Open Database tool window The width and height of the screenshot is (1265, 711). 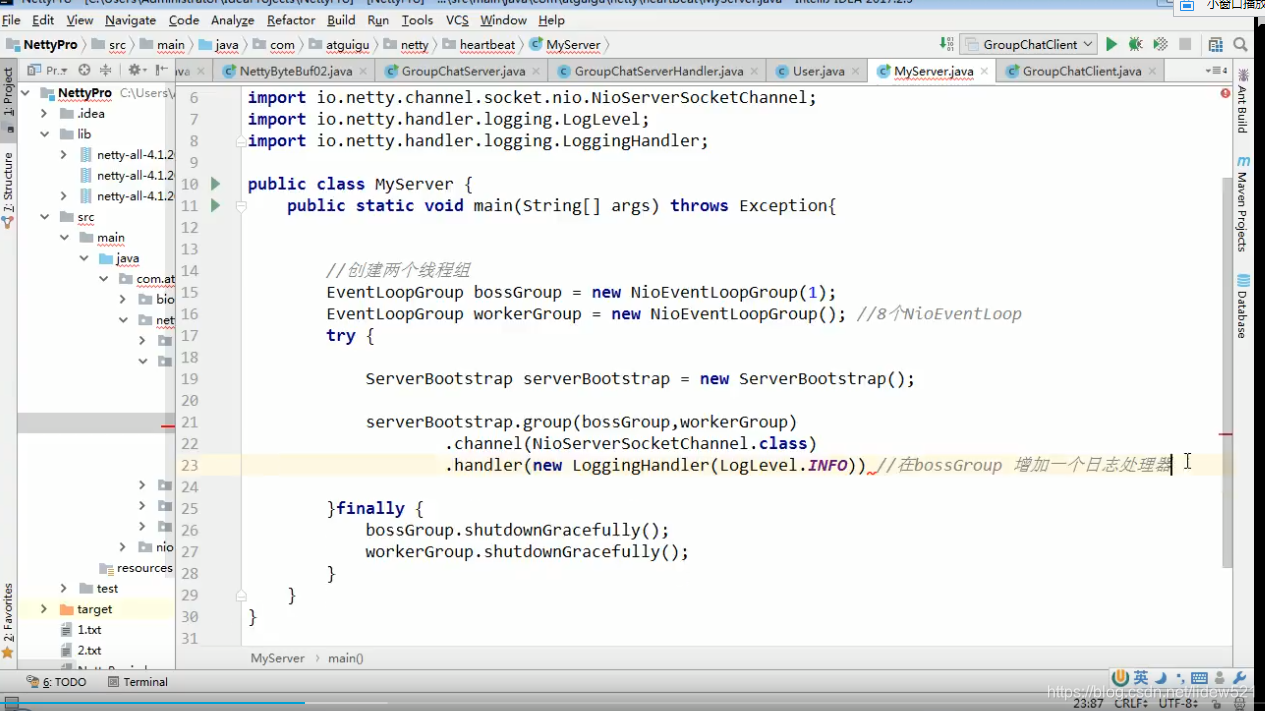1243,306
